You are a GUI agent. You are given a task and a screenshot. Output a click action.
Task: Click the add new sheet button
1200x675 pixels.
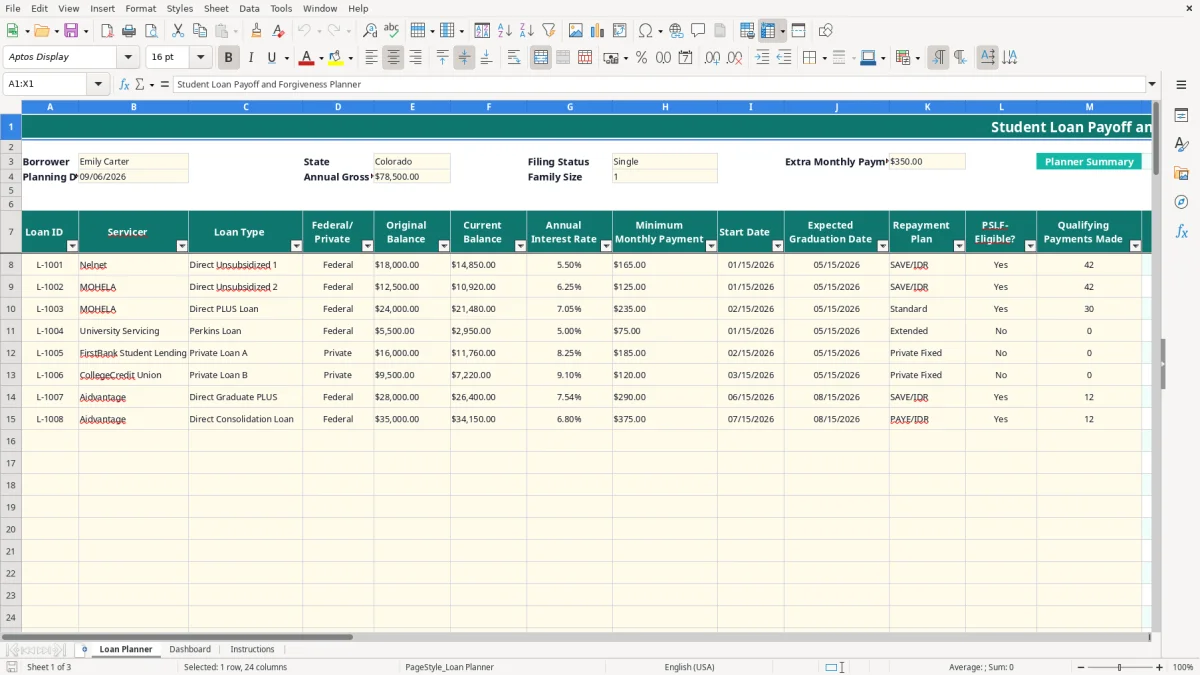84,649
